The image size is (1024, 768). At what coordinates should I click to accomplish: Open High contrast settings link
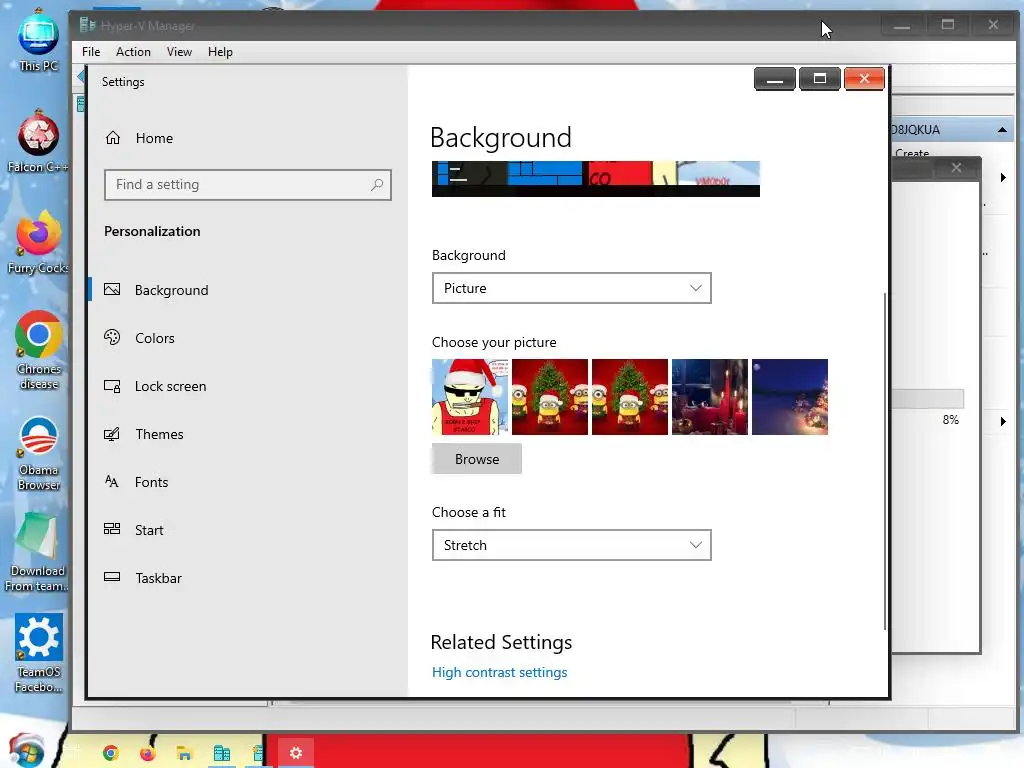500,672
